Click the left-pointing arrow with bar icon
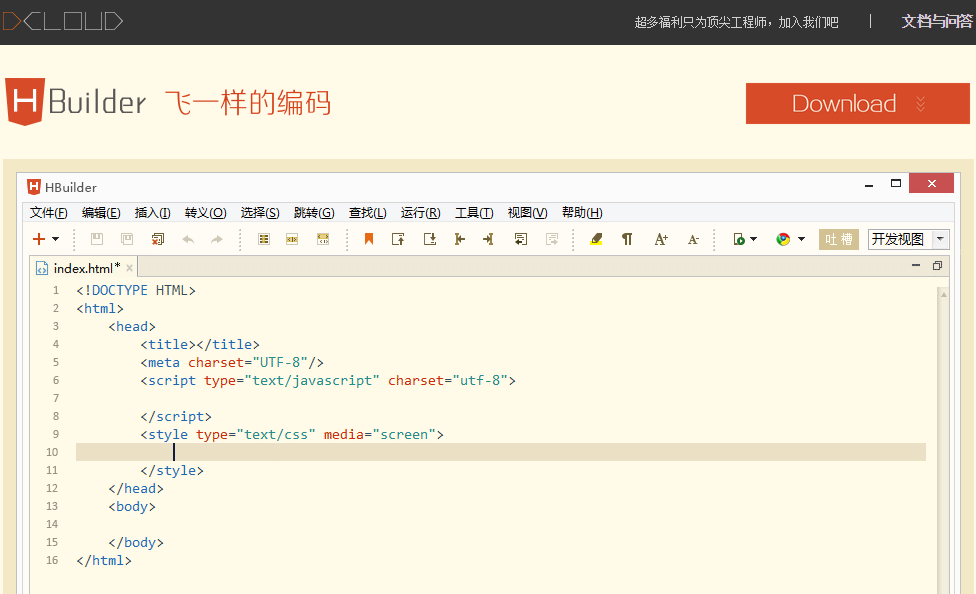The width and height of the screenshot is (976, 594). (460, 239)
